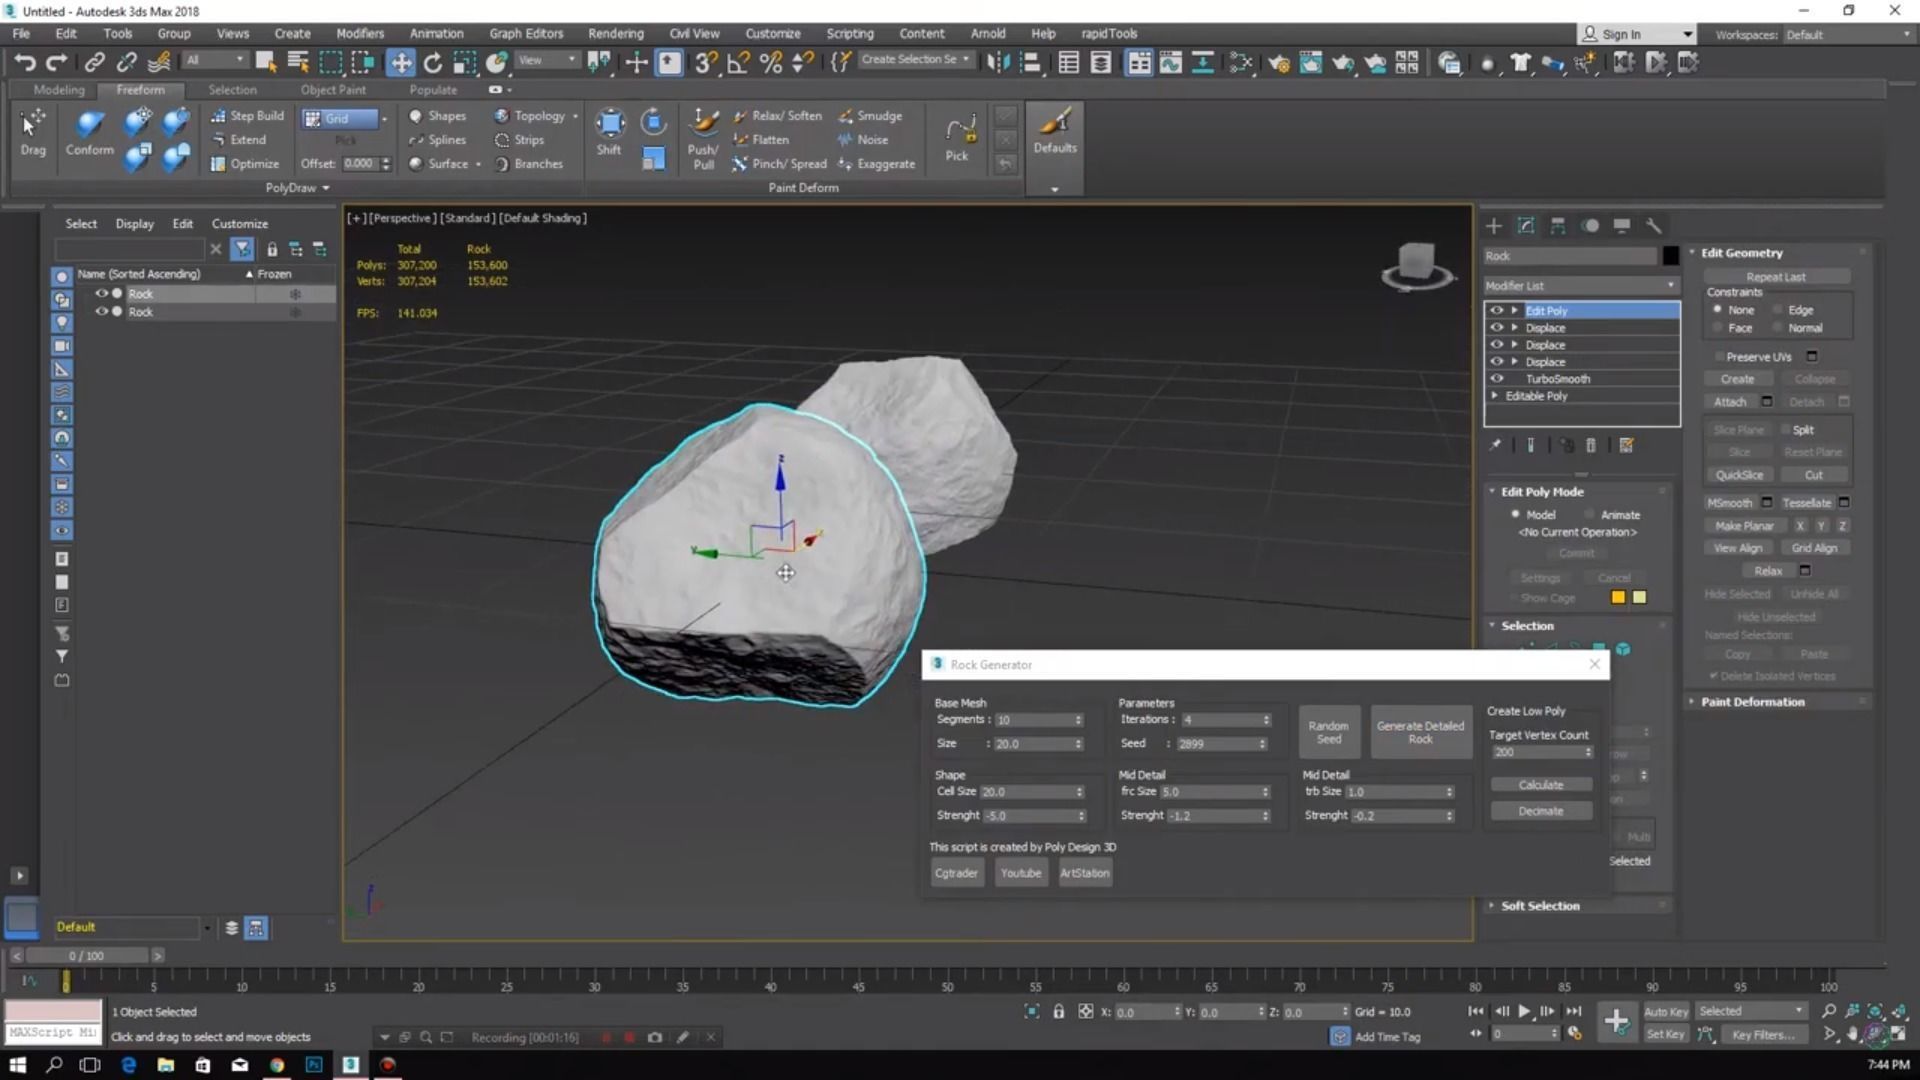Click the Play Animation button
The height and width of the screenshot is (1080, 1920).
[x=1524, y=1011]
